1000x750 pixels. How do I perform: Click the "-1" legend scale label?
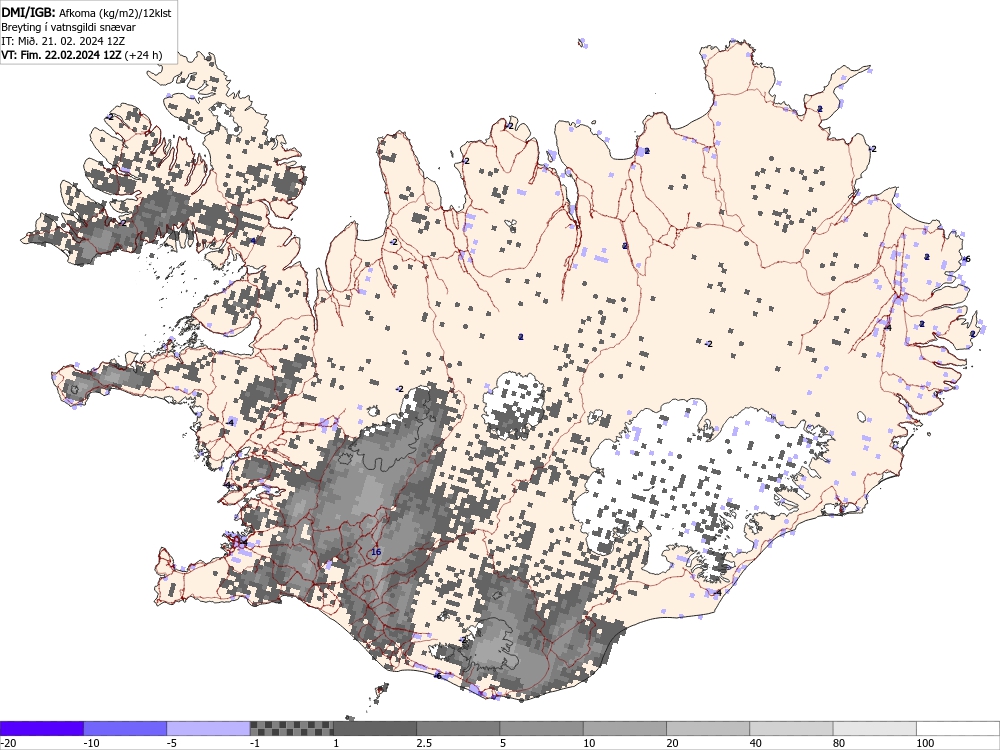[256, 743]
